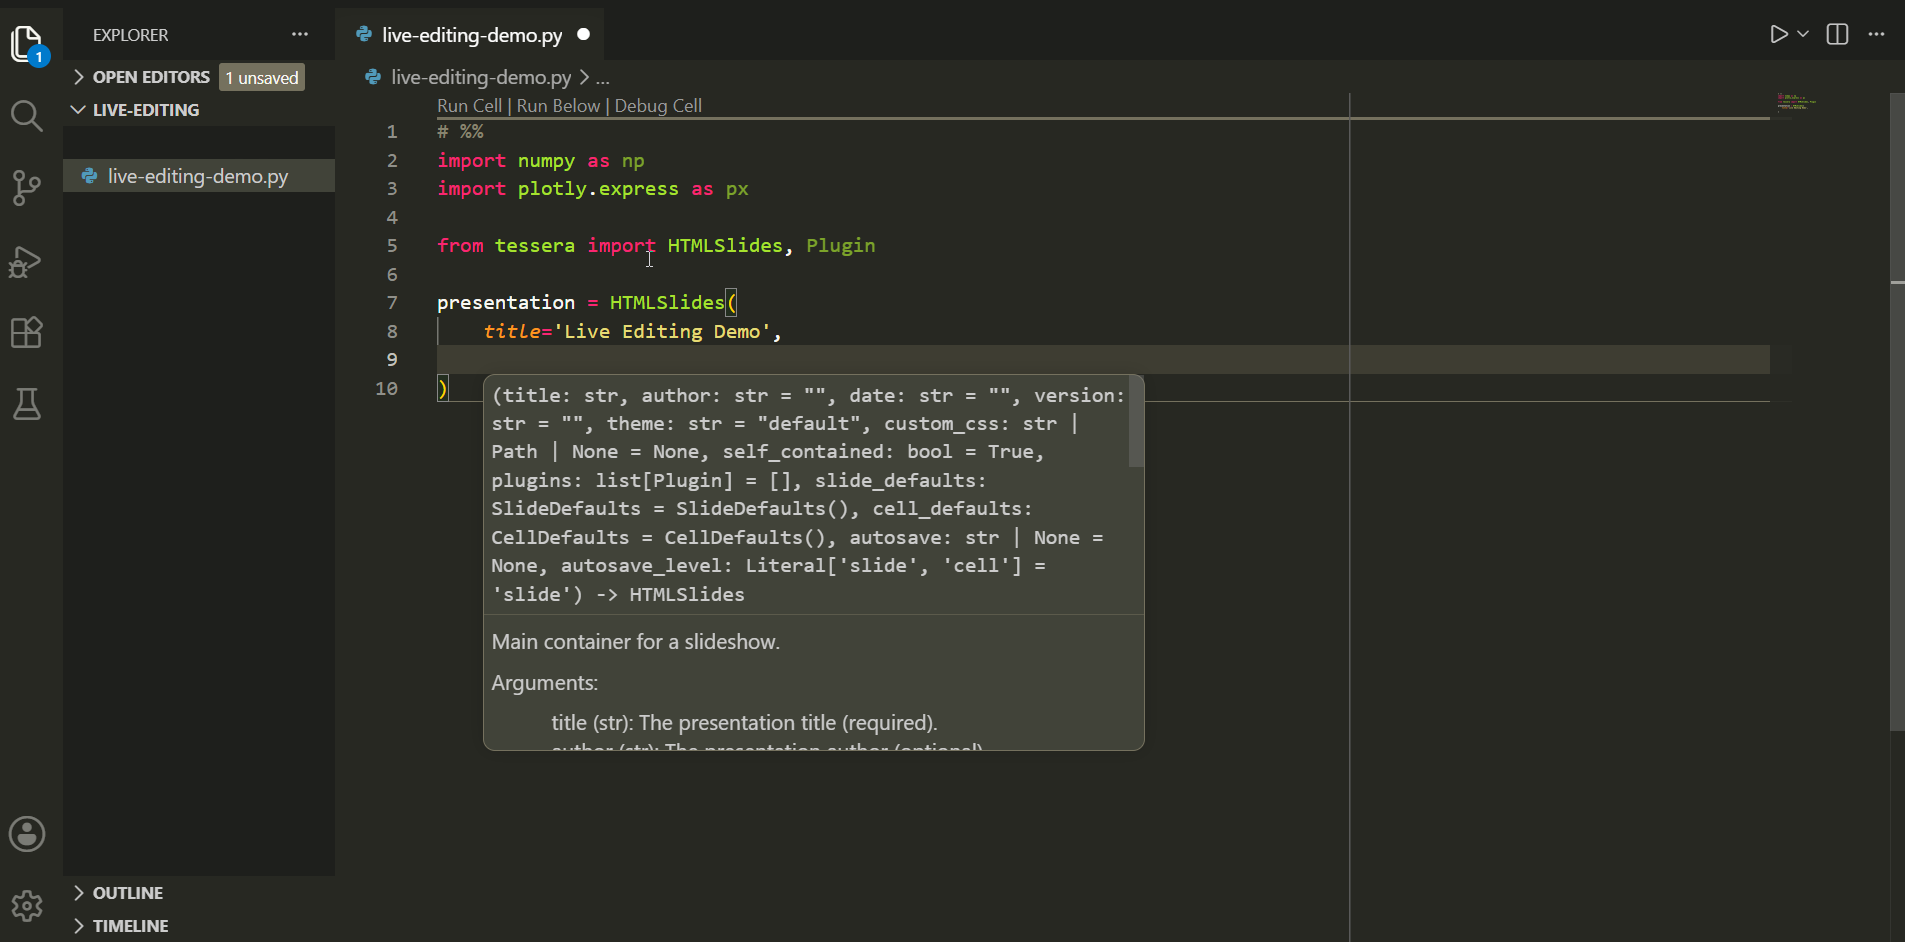Viewport: 1905px width, 942px height.
Task: Click 'tessera' module name
Action: (535, 246)
